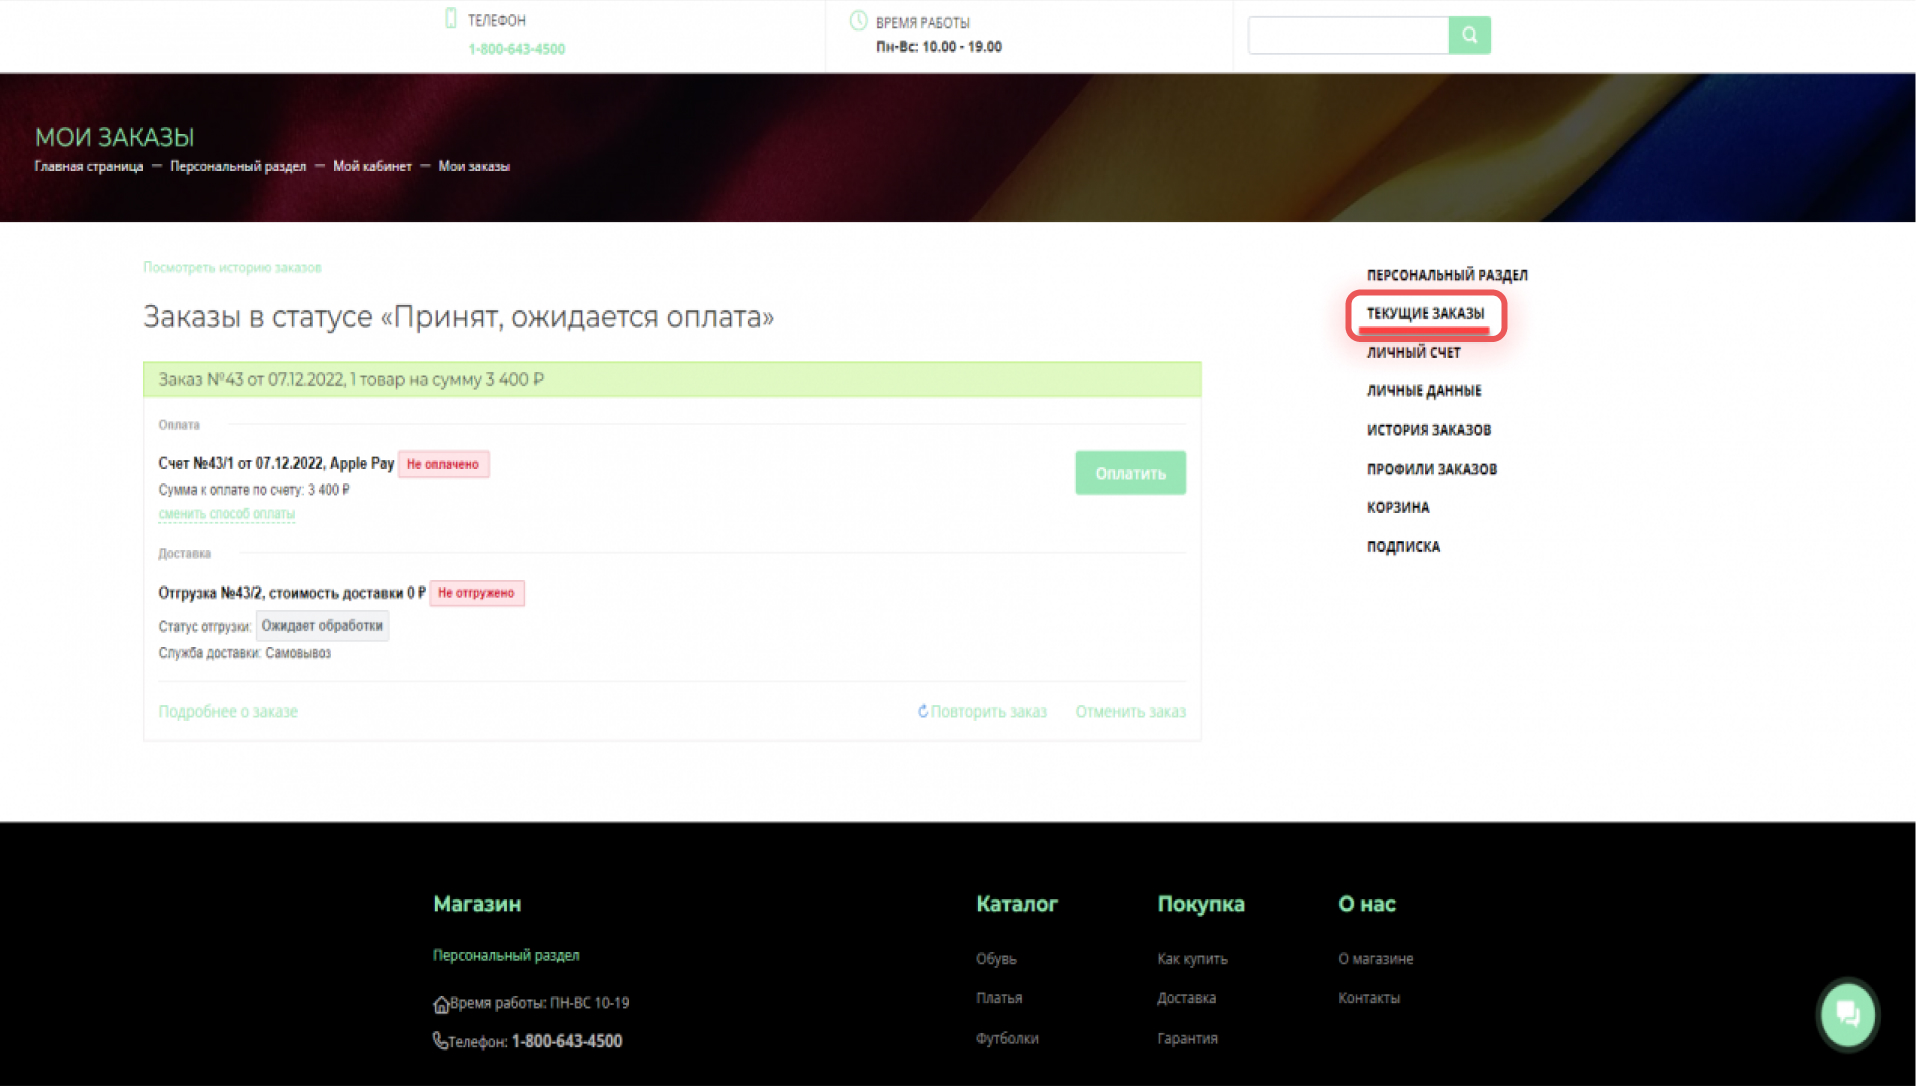Image resolution: width=1926 pixels, height=1086 pixels.
Task: Click Мой кабинет breadcrumb
Action: 372,167
